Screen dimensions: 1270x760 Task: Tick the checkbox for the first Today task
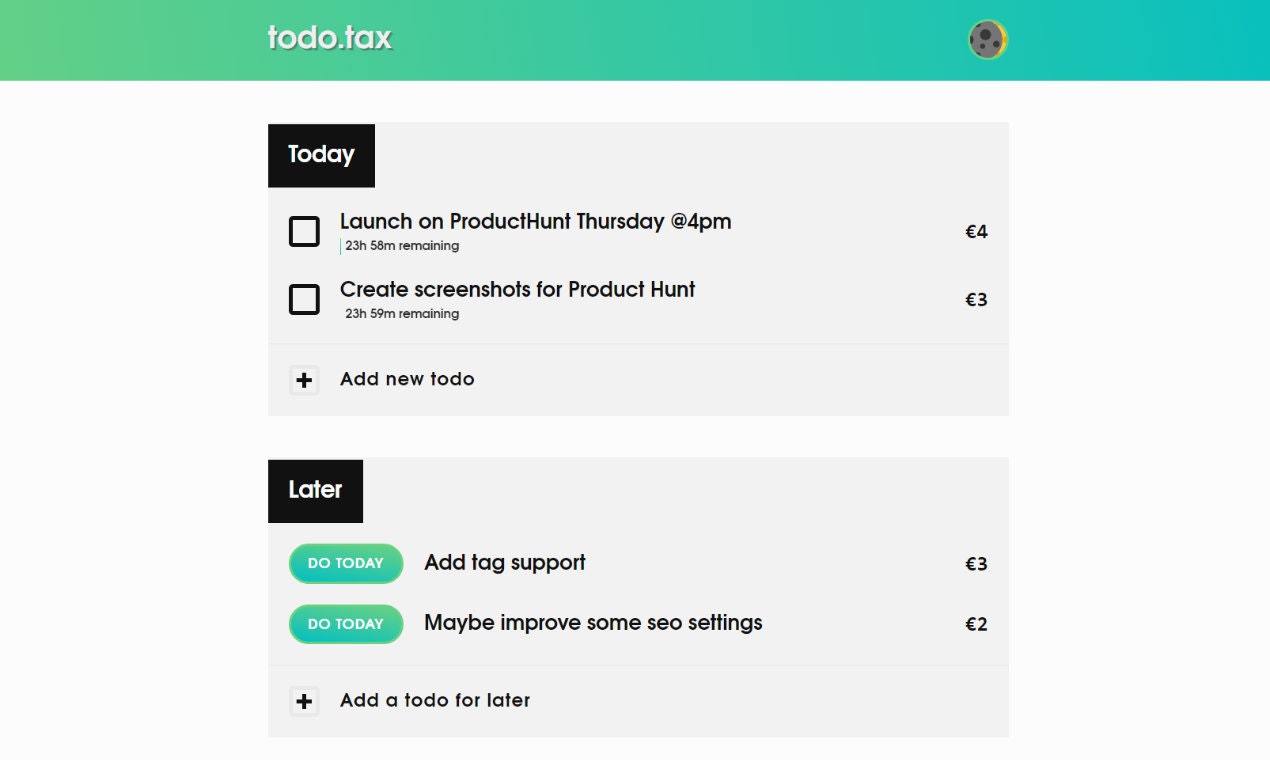[304, 231]
